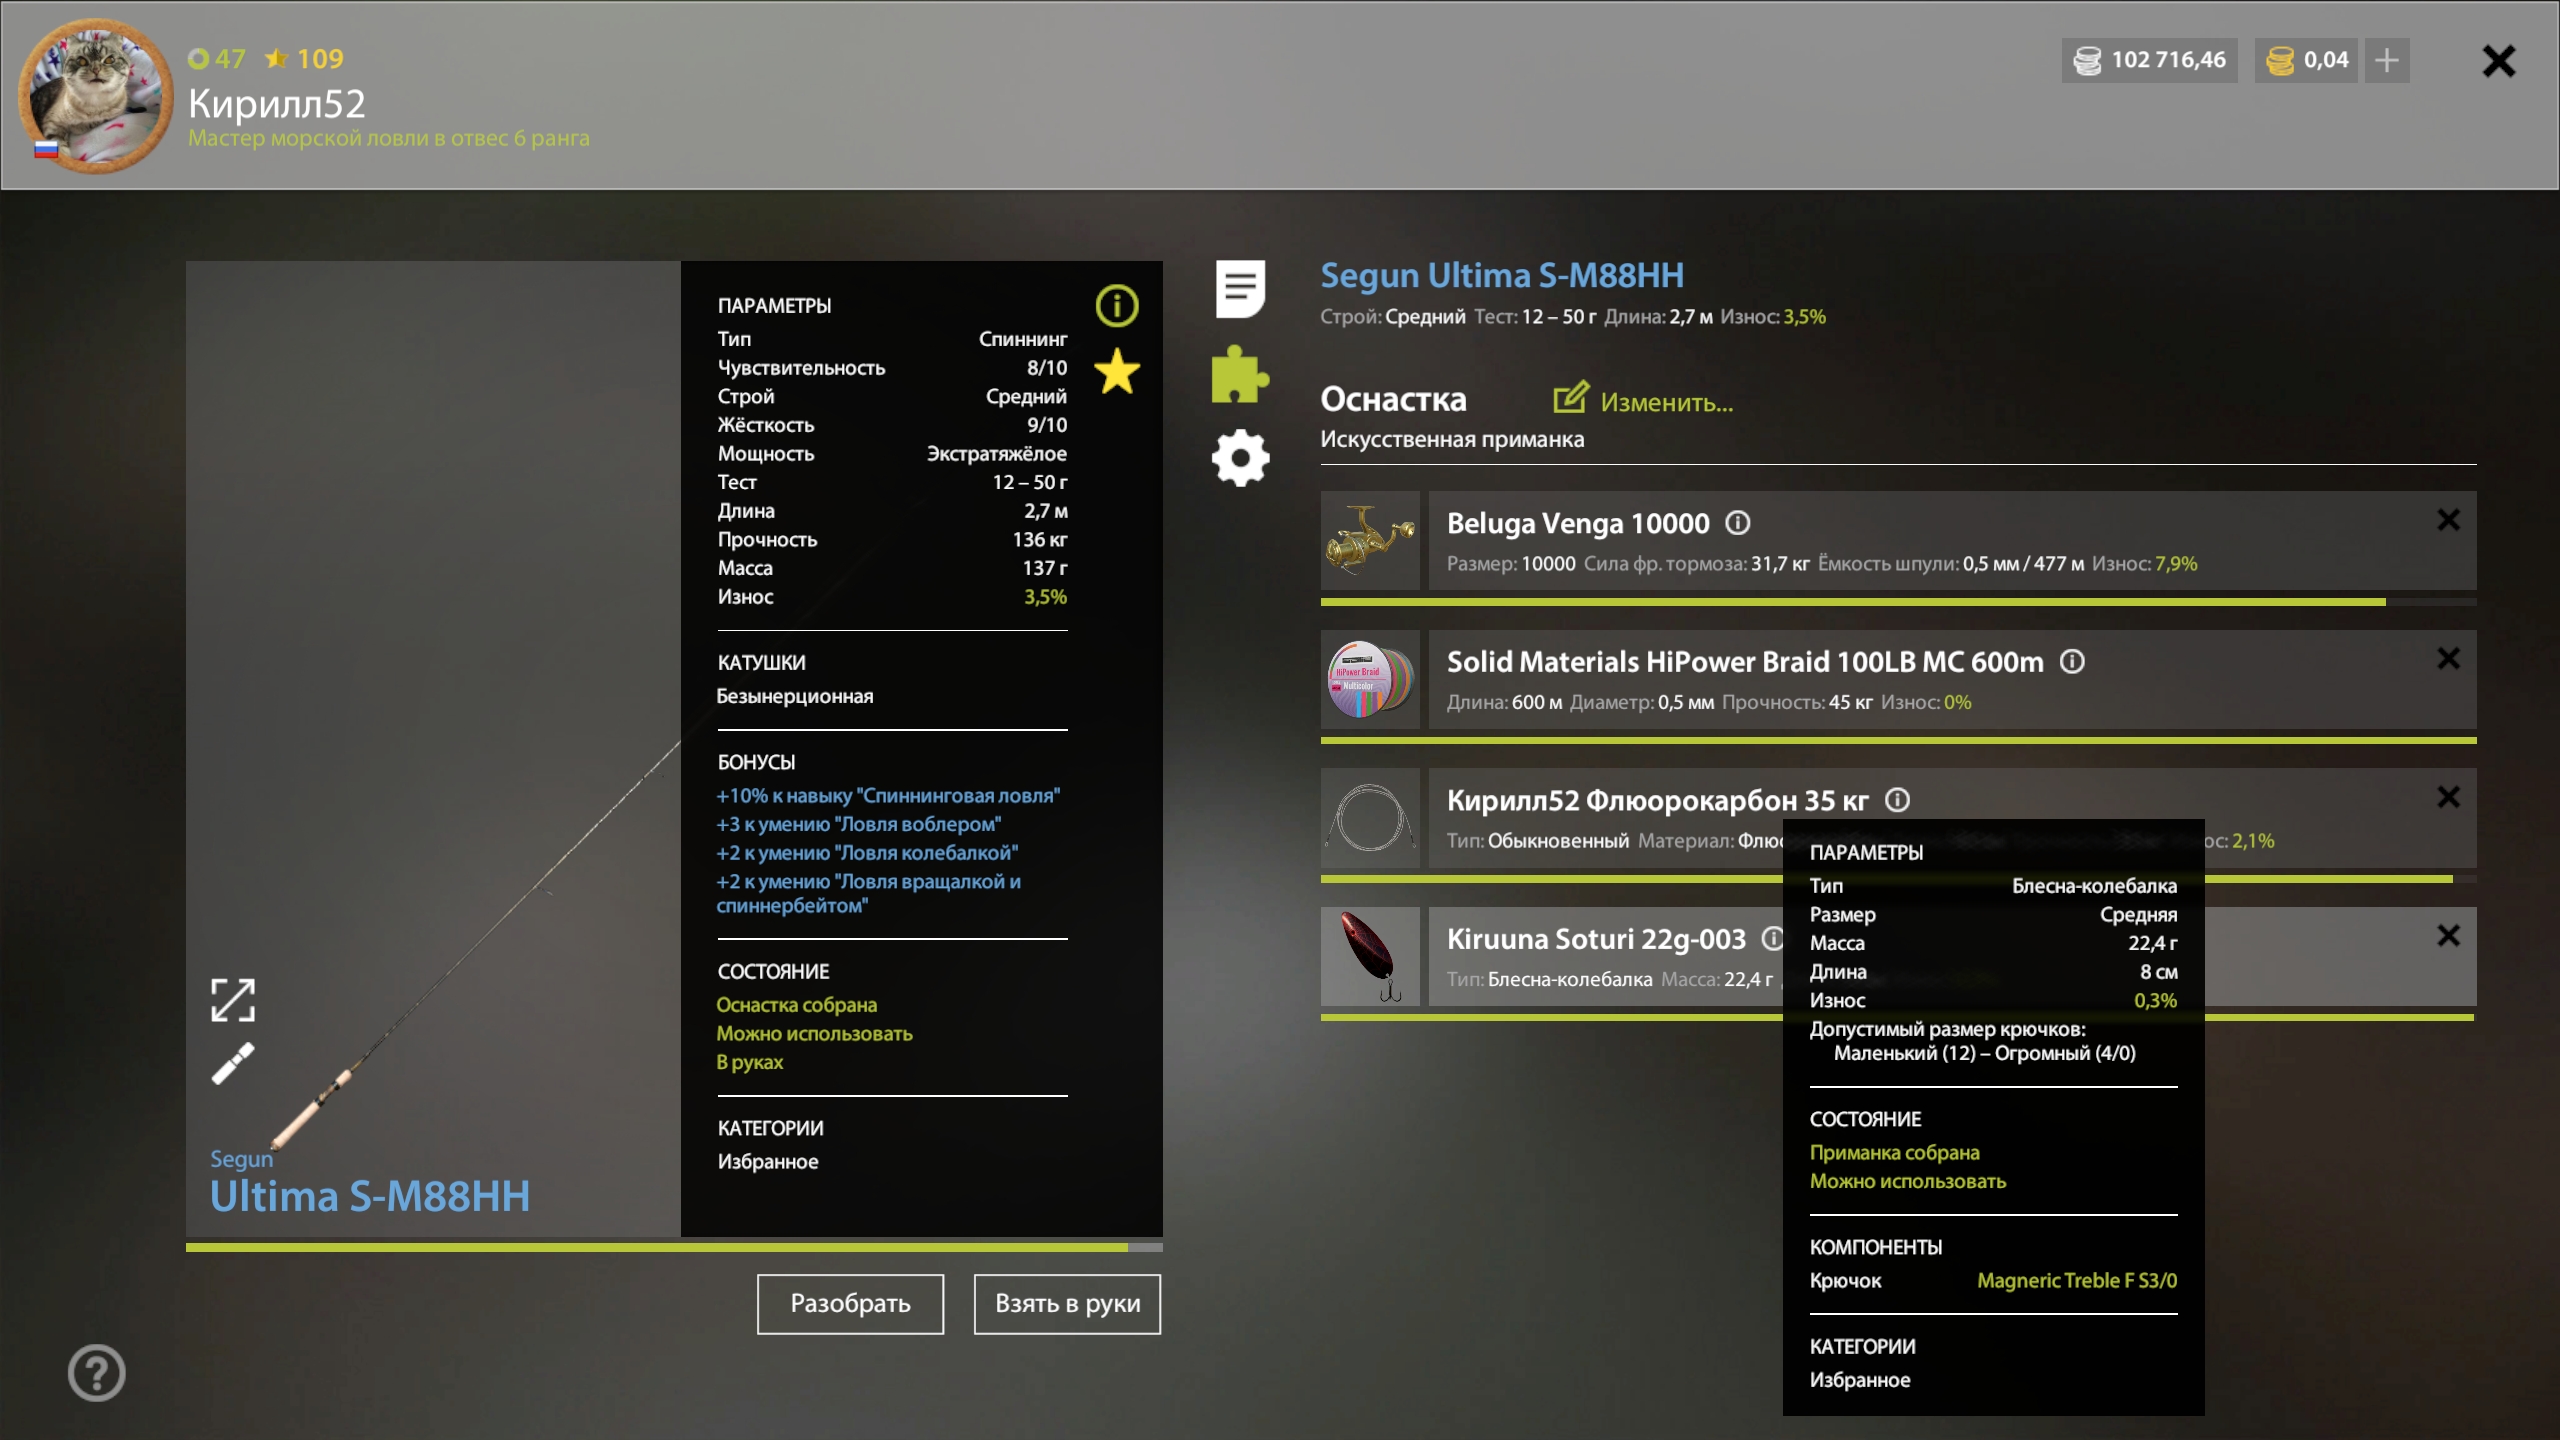Open the description notes tab icon
2560x1440 pixels.
tap(1240, 289)
